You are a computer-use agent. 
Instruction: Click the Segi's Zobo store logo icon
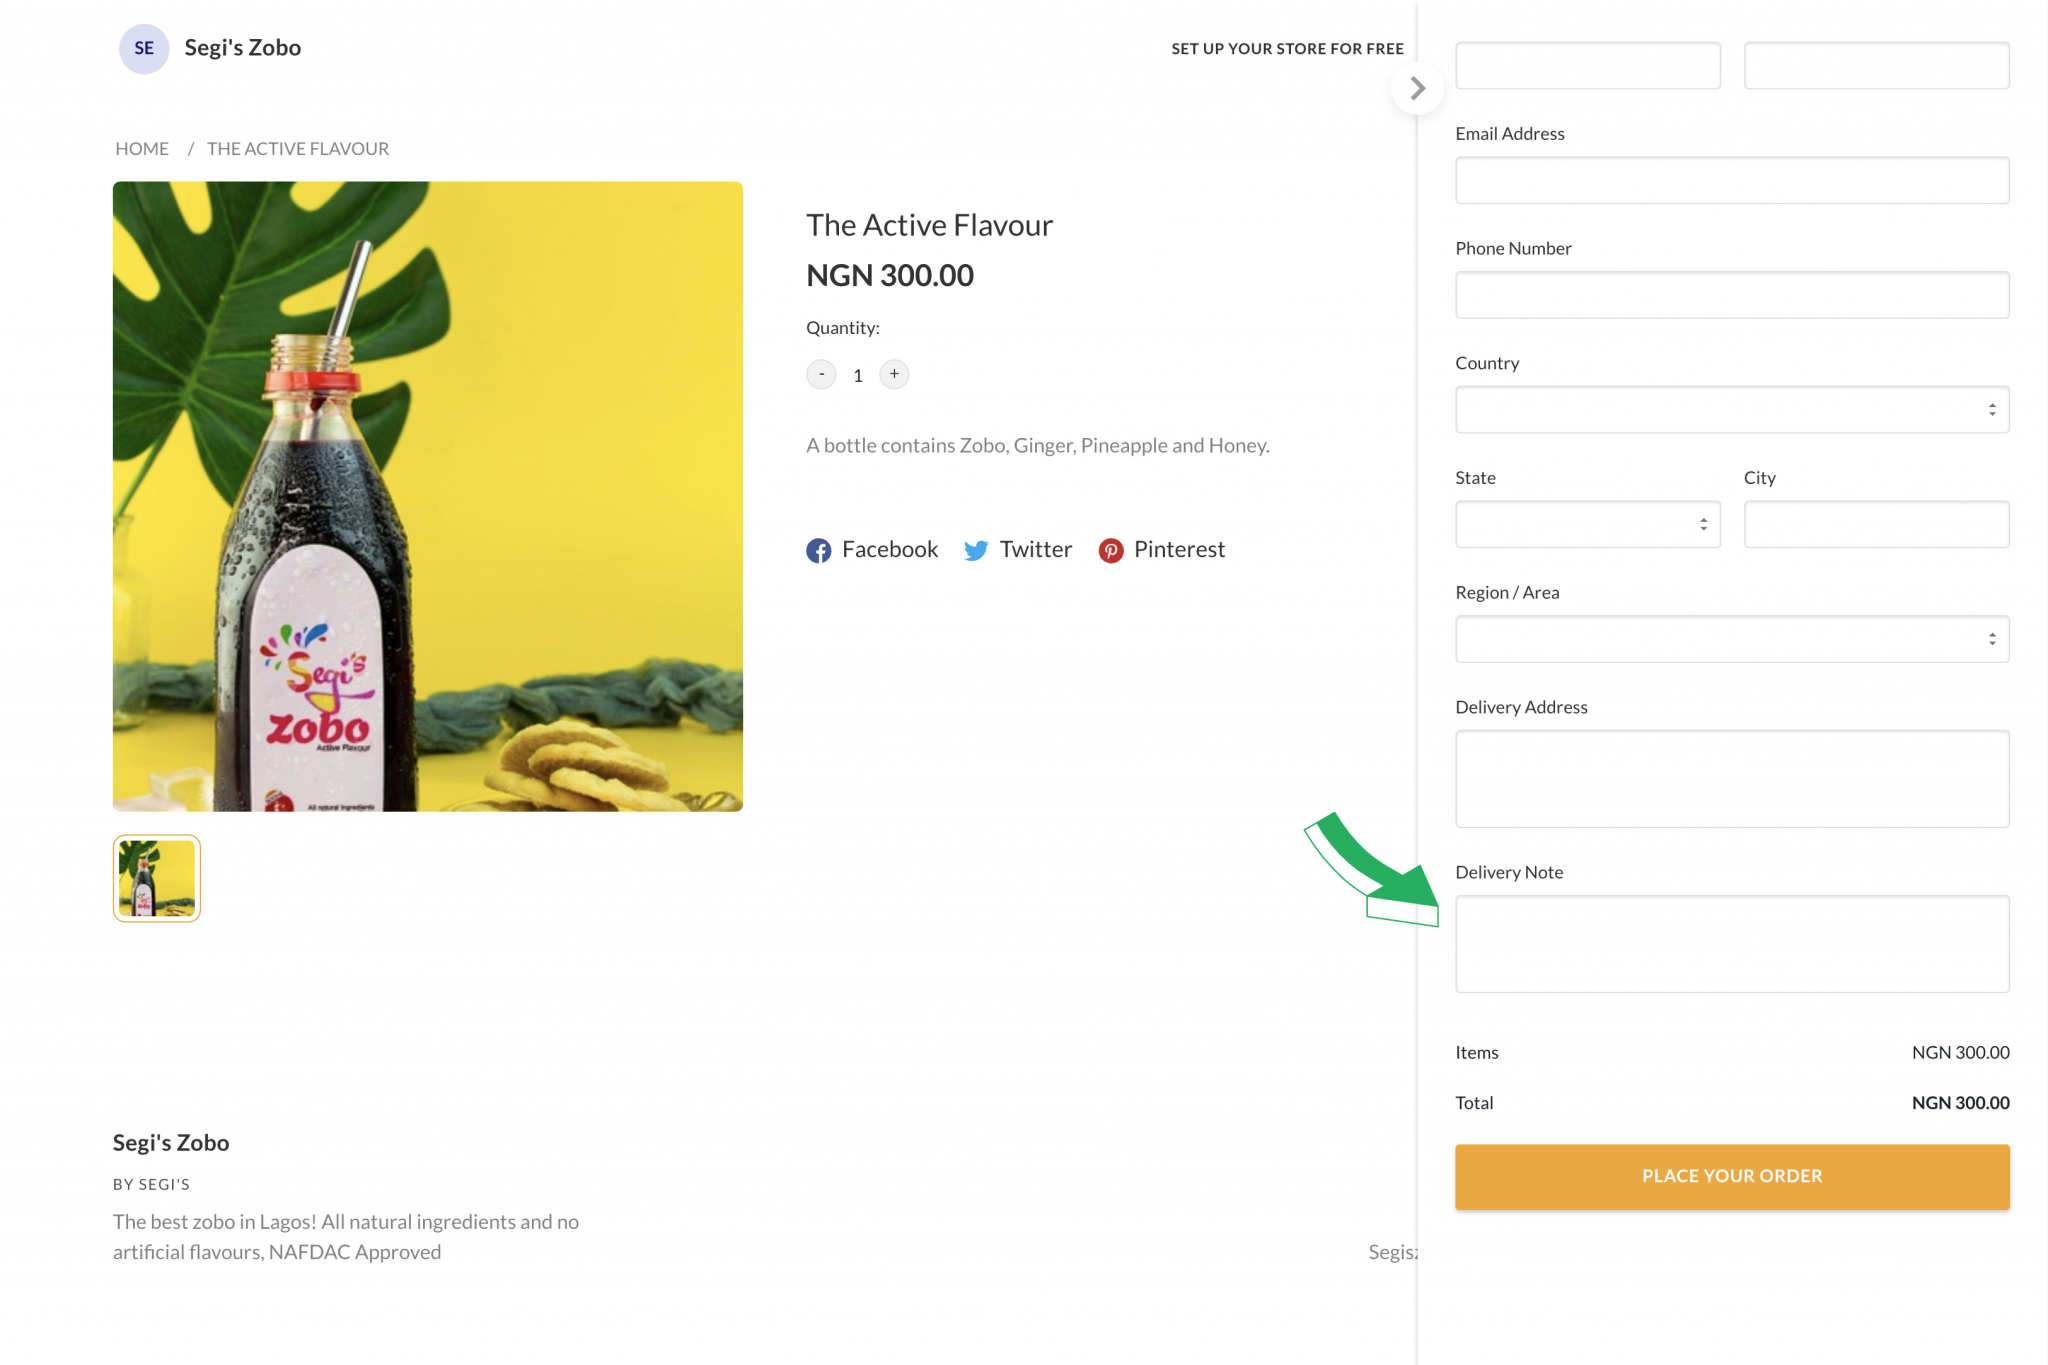point(145,47)
